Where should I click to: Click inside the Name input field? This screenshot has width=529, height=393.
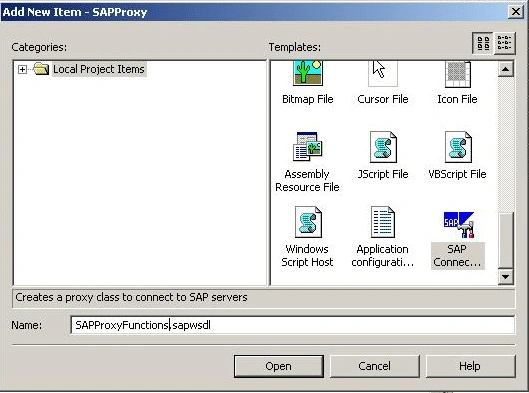(293, 325)
